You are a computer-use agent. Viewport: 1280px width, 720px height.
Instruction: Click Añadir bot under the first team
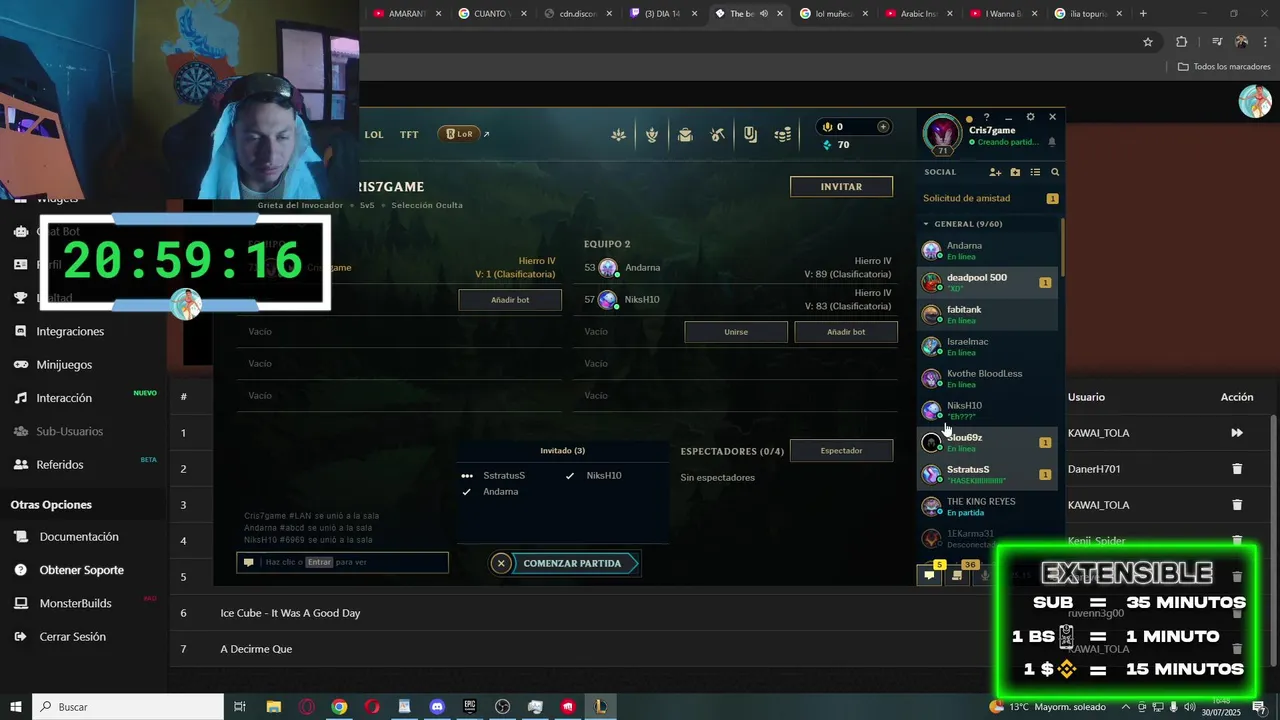[x=510, y=300]
